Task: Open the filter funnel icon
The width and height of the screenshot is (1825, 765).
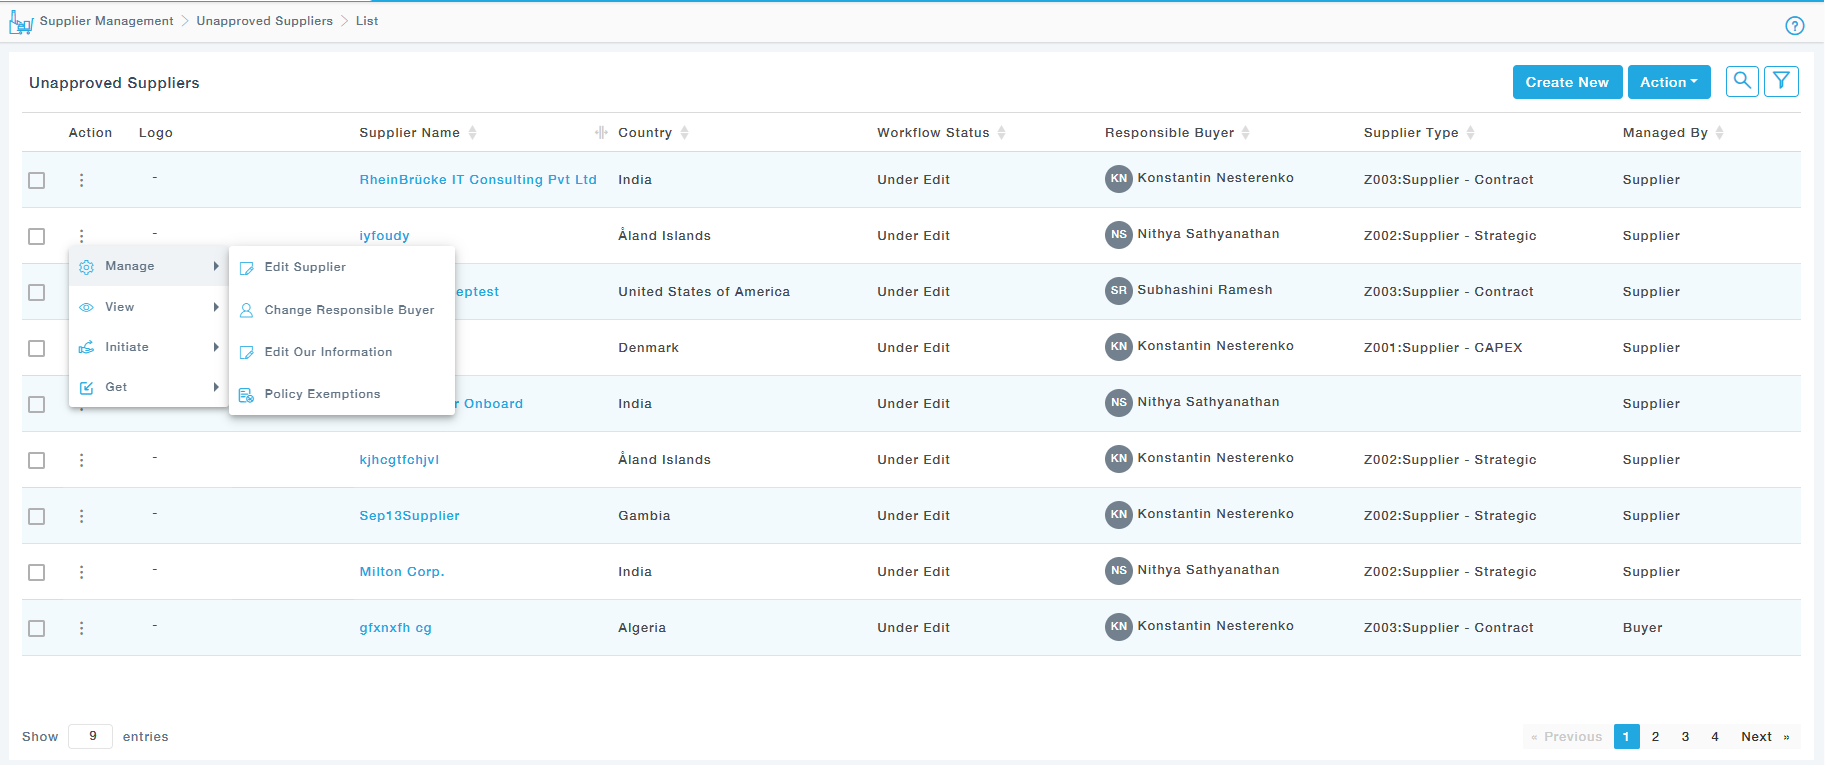Action: (1781, 82)
